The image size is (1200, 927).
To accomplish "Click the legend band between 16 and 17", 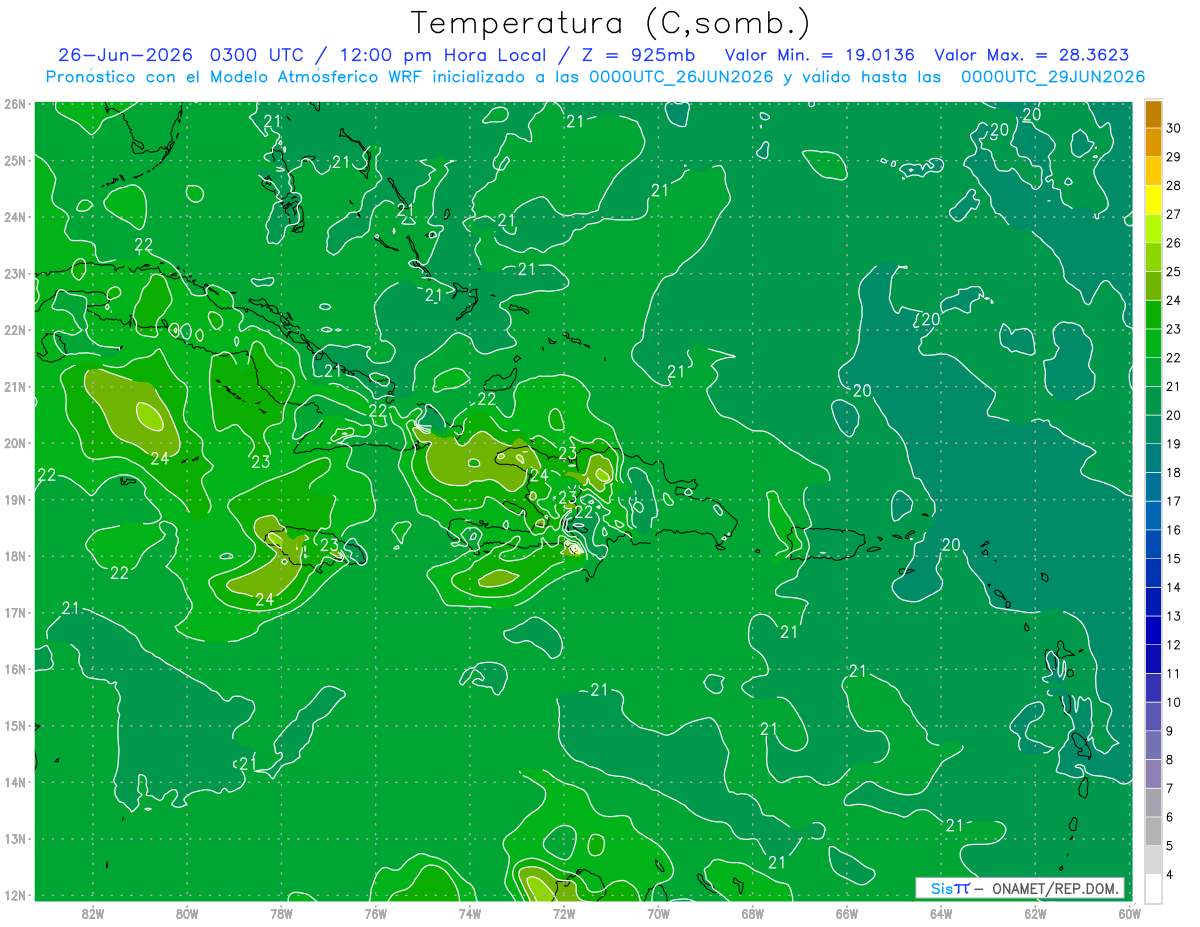I will click(x=1153, y=515).
